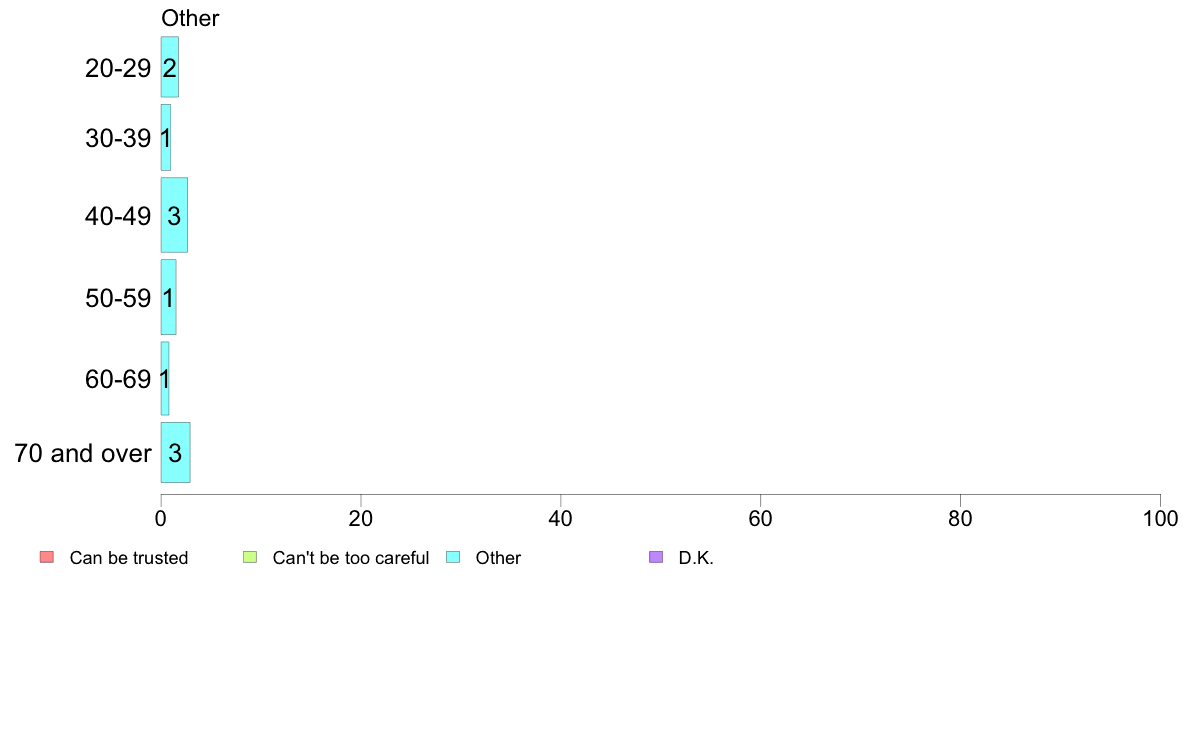The image size is (1188, 736).
Task: Select the 50-59 age group bar
Action: coord(168,297)
